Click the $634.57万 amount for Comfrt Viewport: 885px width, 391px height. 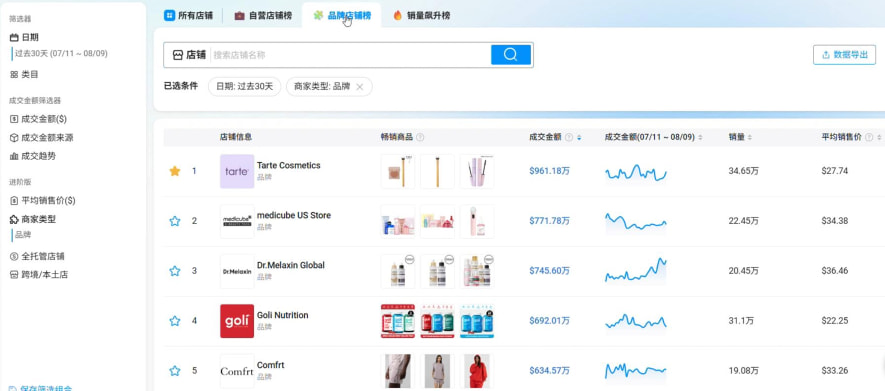click(549, 371)
